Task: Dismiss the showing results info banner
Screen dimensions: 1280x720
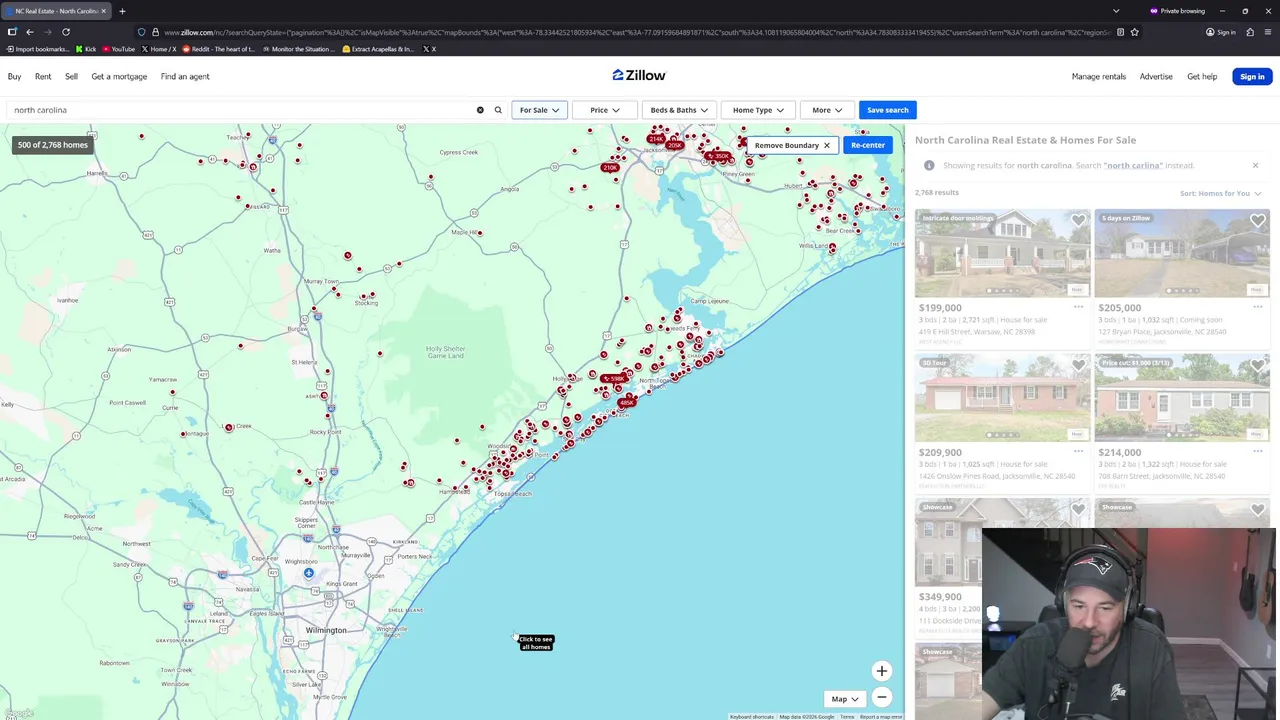Action: [1255, 165]
